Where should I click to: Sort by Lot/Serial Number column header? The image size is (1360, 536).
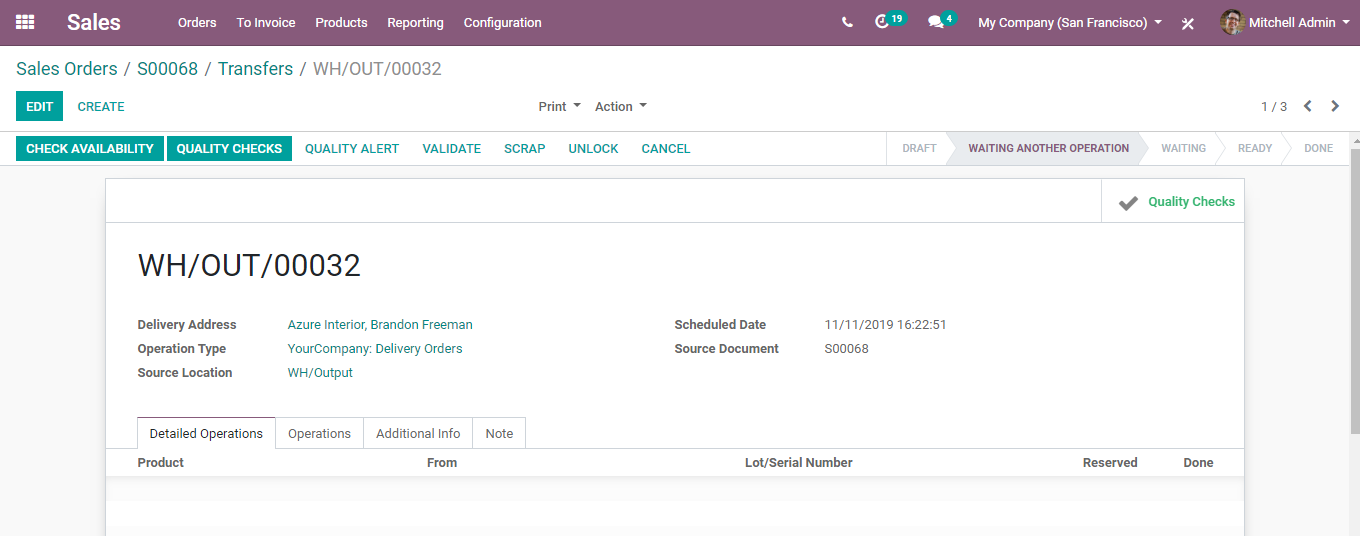tap(799, 463)
